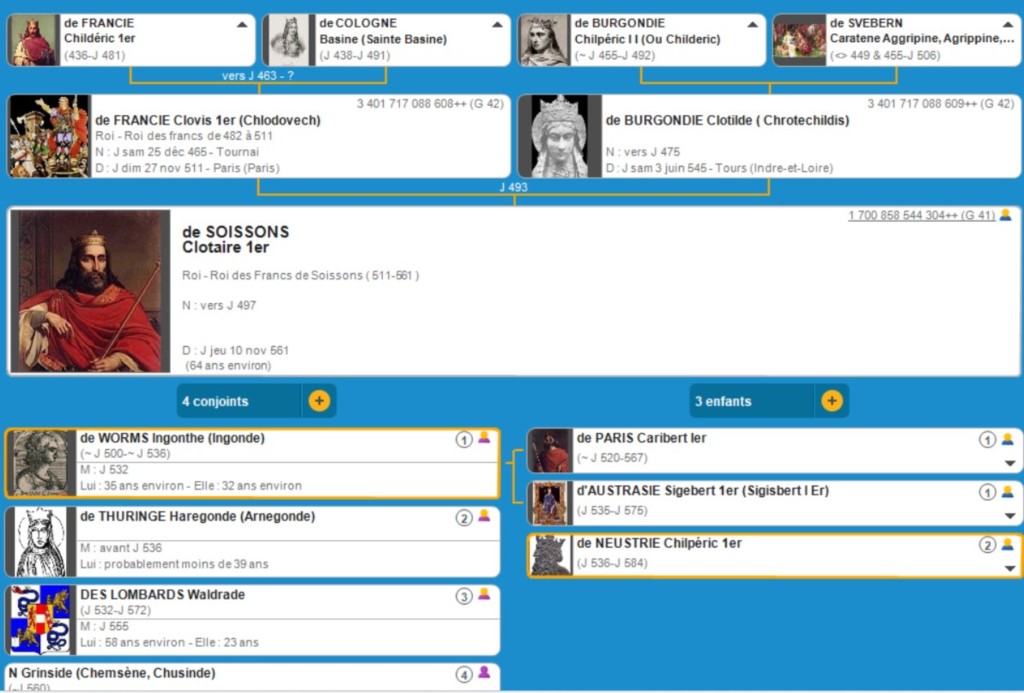This screenshot has height=693, width=1024.
Task: Click person icon on Haregonde de Thuringe card
Action: [x=485, y=516]
